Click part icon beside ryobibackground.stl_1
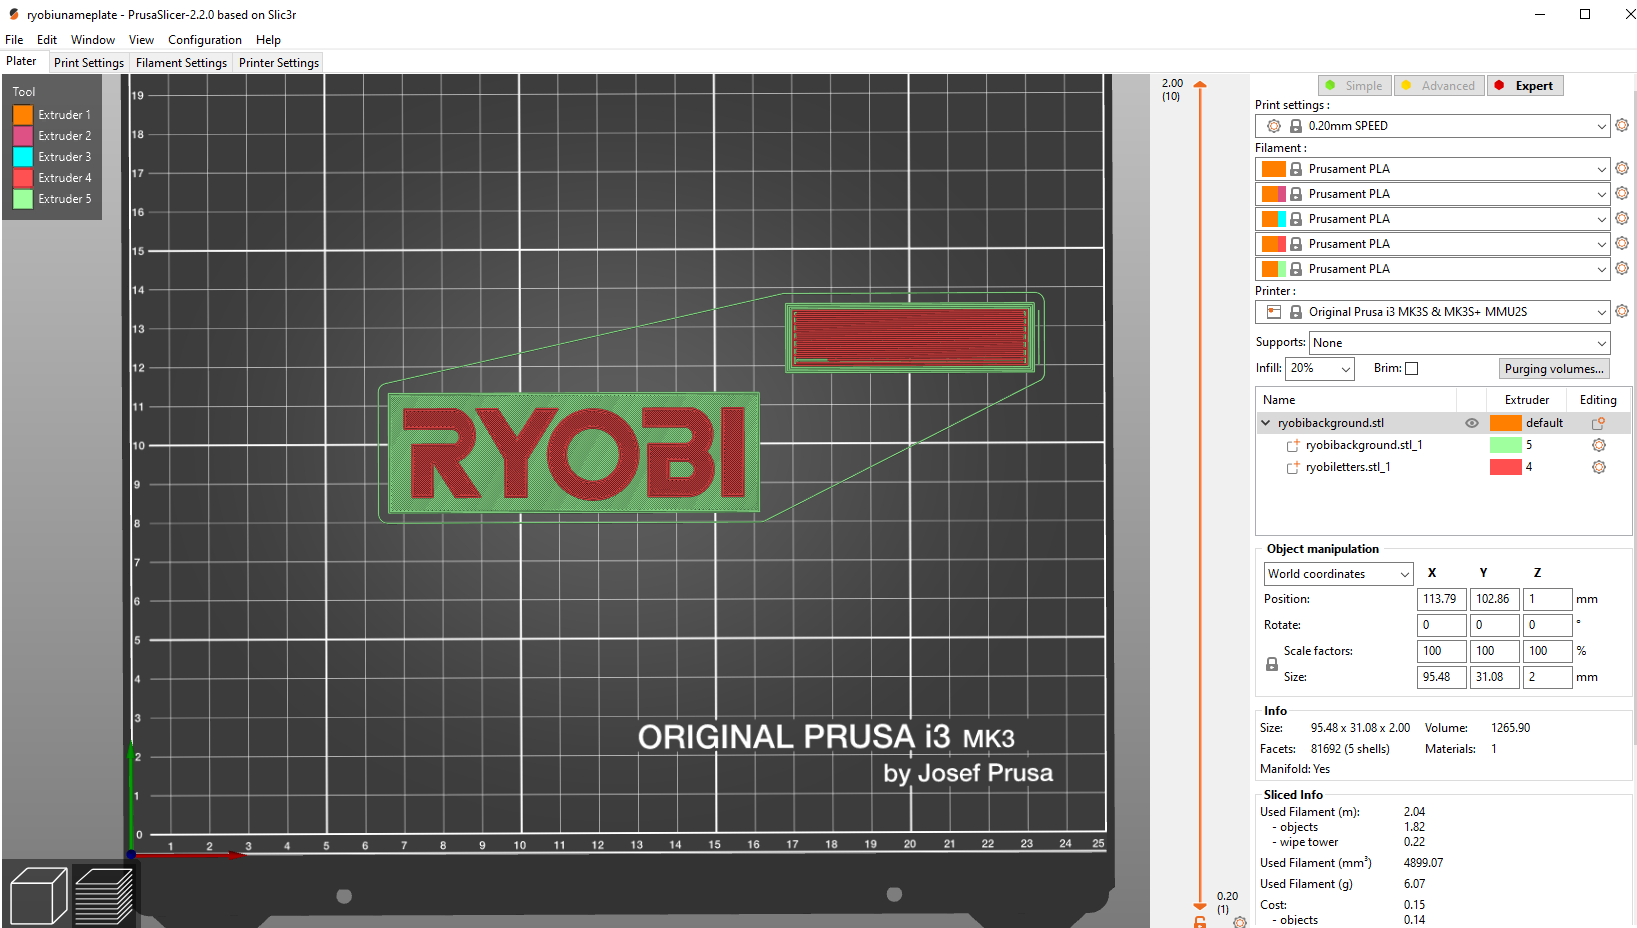The image size is (1637, 928). (1293, 445)
